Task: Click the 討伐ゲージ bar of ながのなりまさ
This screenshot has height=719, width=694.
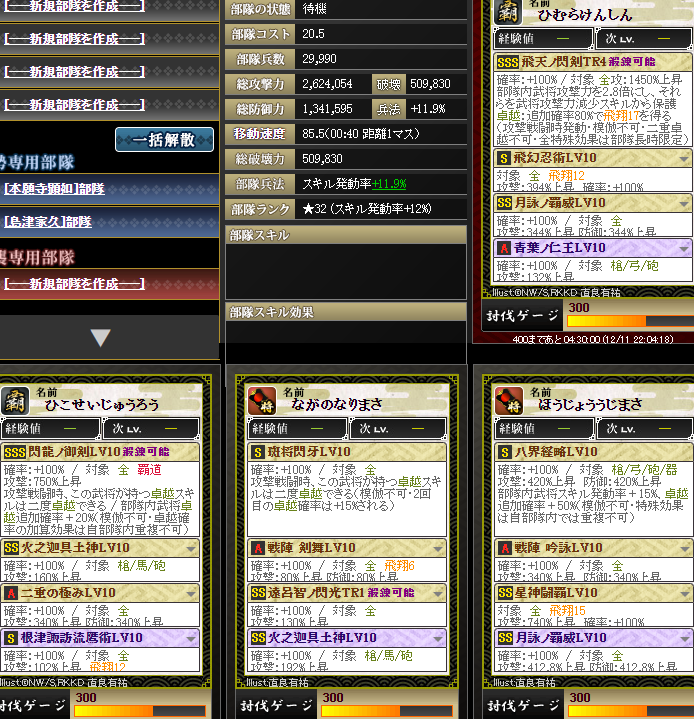Action: pos(386,711)
